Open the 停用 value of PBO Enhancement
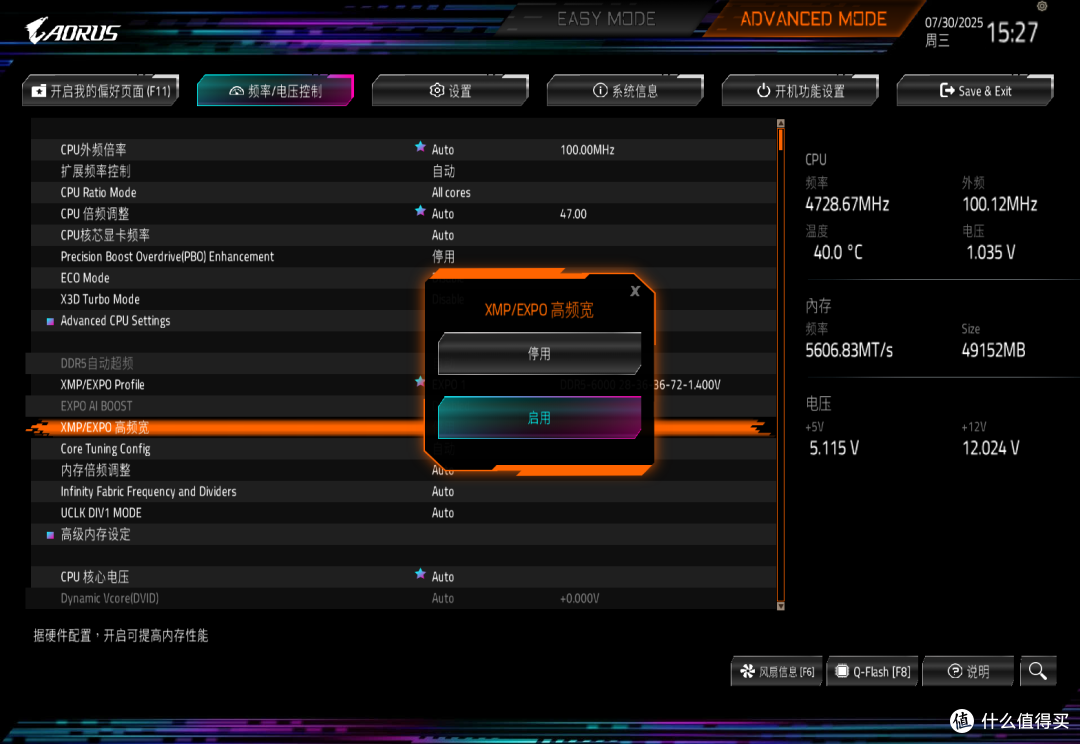The height and width of the screenshot is (744, 1080). point(444,256)
